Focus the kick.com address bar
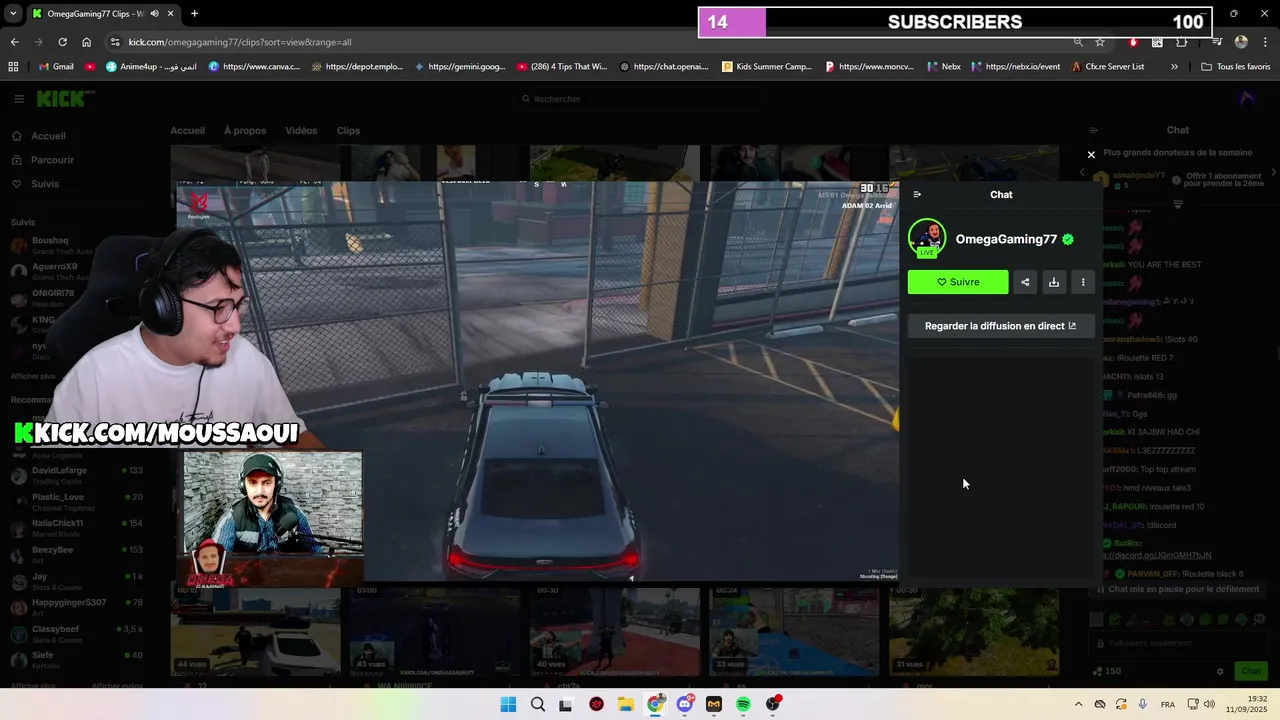Screen dimensions: 1280x720 click(x=590, y=42)
